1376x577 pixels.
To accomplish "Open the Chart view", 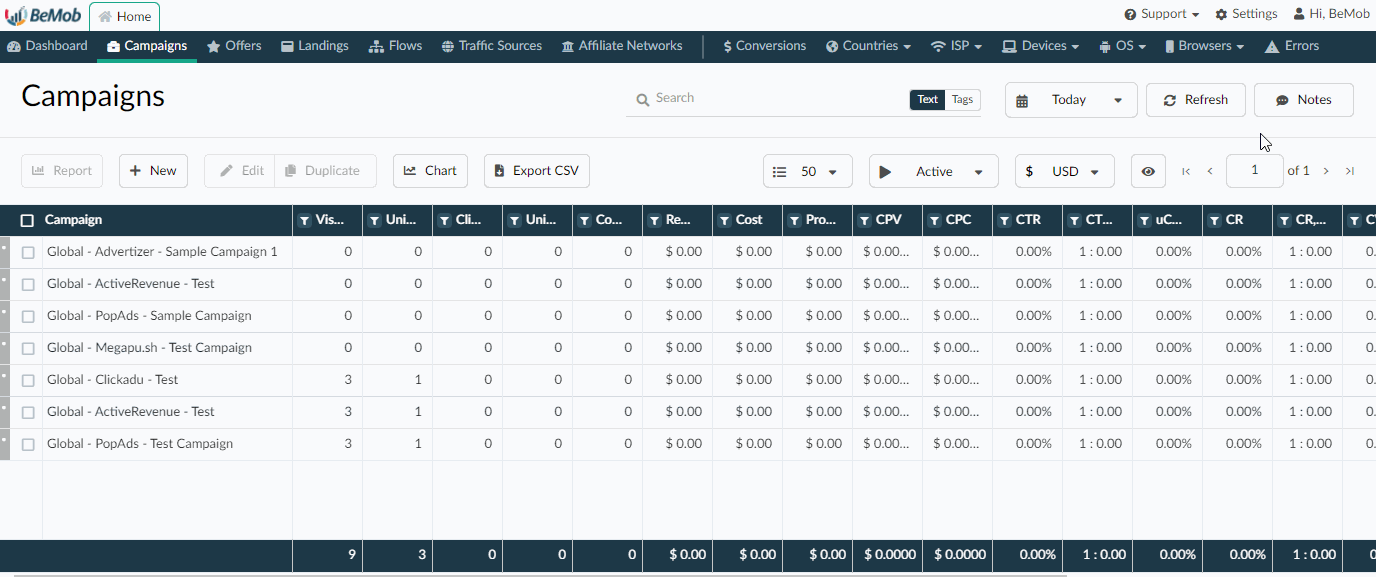I will (x=430, y=171).
